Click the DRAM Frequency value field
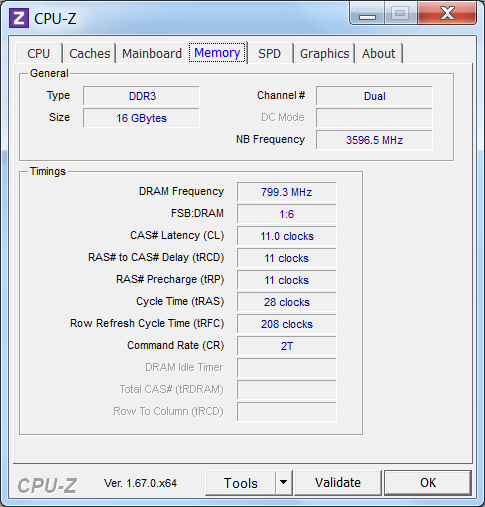 286,192
